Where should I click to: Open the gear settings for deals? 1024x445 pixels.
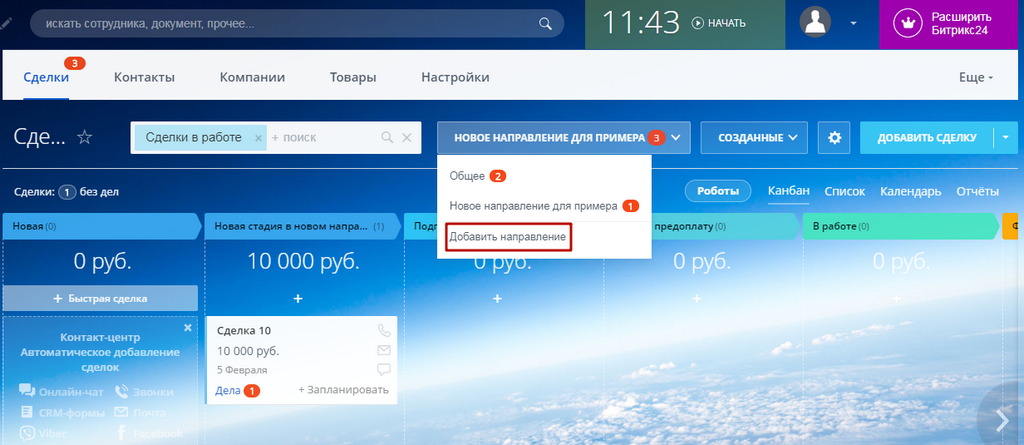pyautogui.click(x=834, y=138)
